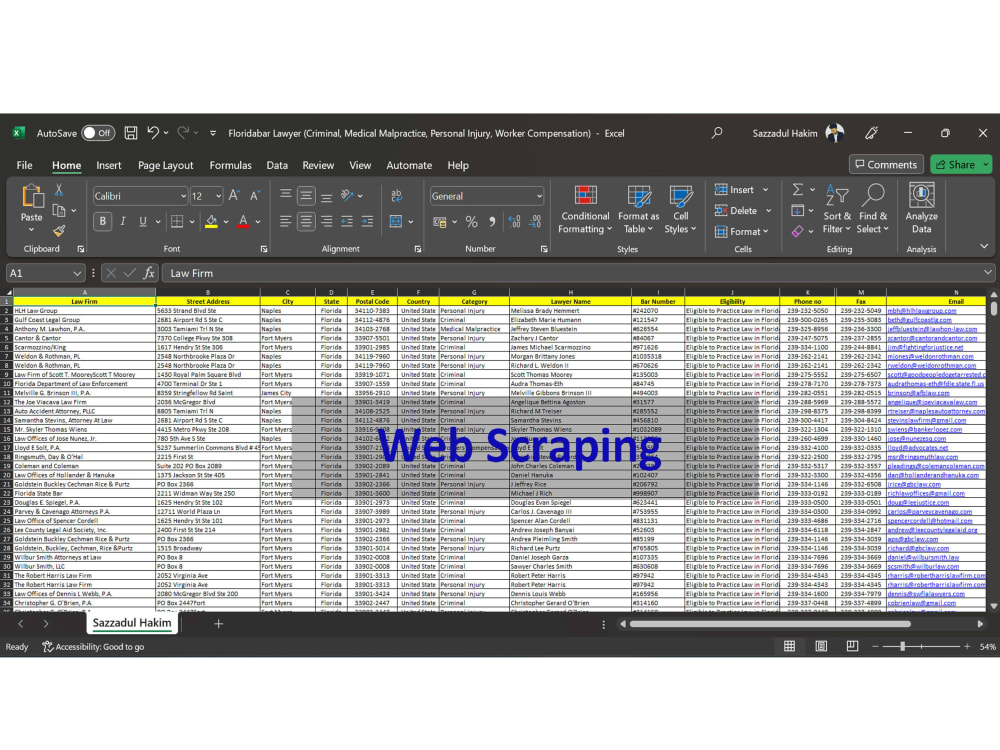Undo the last action
1000x750 pixels.
pos(153,133)
